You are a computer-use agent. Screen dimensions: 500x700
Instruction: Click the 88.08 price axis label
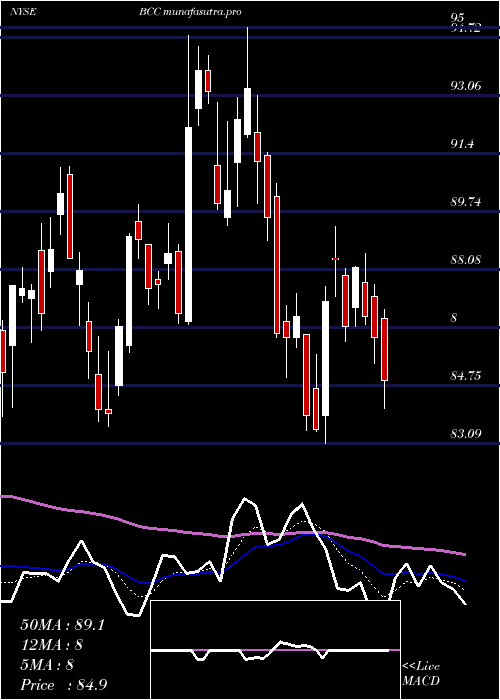point(466,259)
